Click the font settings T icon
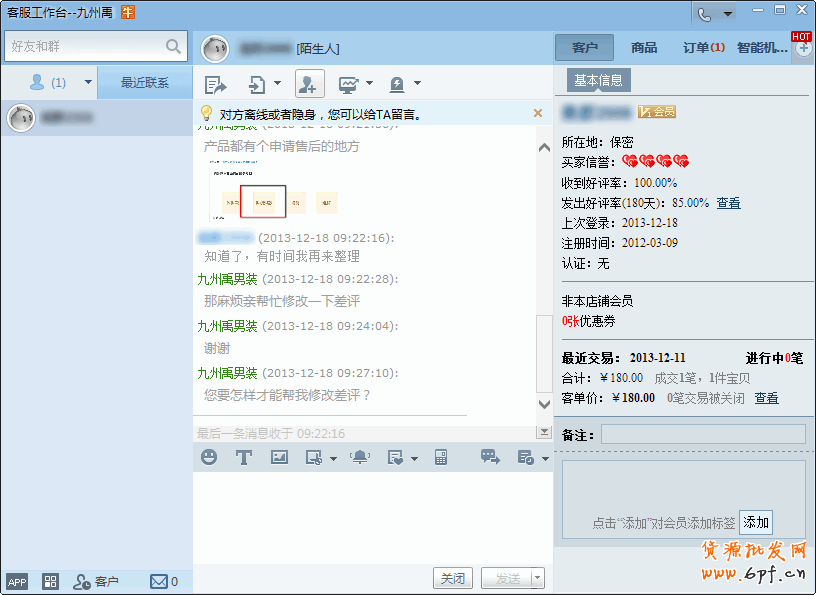The image size is (816, 595). coord(243,457)
